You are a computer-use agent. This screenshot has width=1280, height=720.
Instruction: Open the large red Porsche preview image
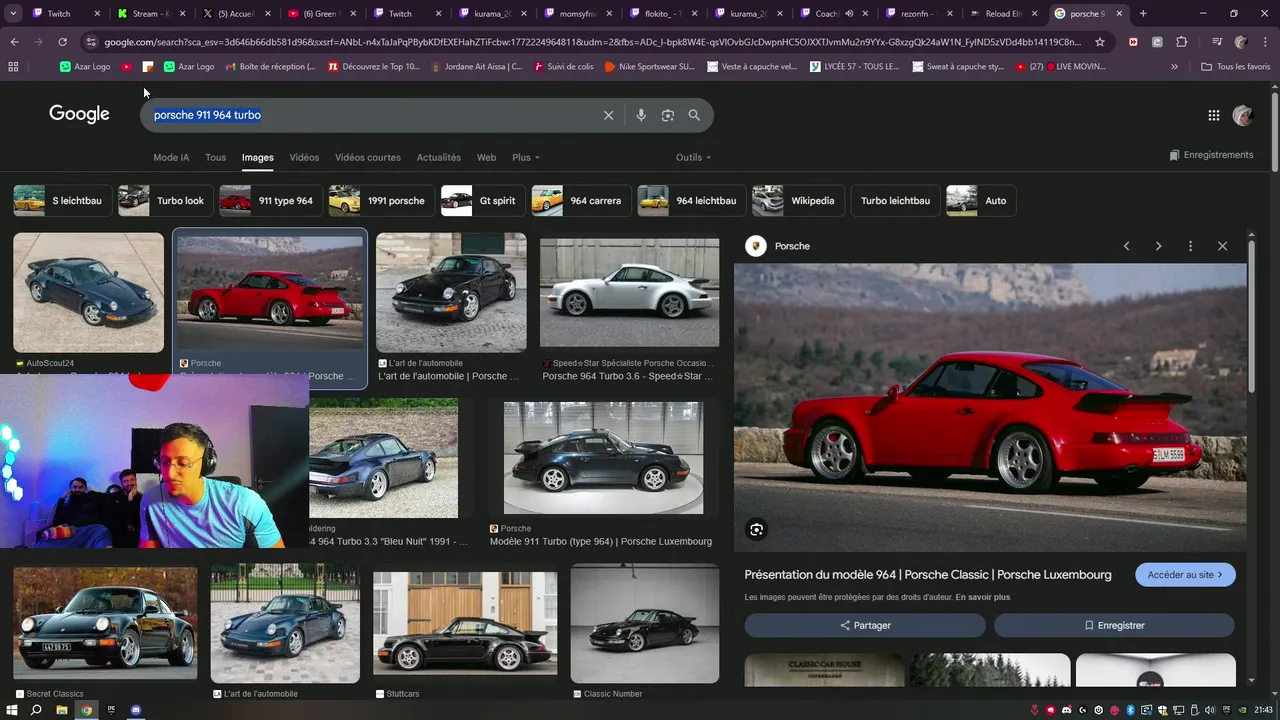pyautogui.click(x=990, y=407)
